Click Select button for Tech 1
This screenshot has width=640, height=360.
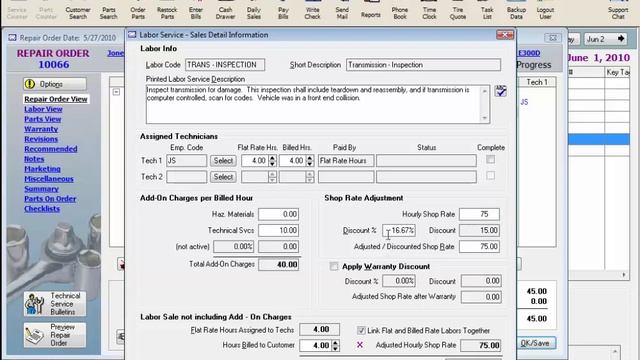(223, 160)
